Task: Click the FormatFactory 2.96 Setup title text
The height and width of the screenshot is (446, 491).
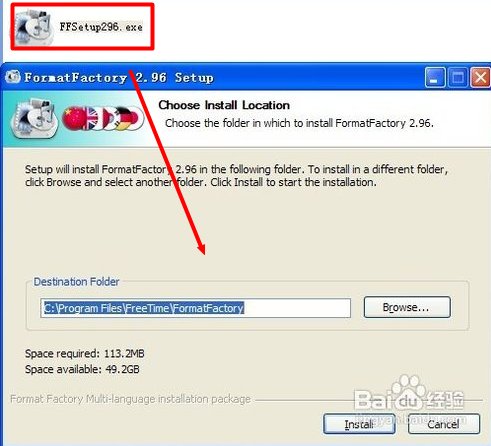Action: 119,78
